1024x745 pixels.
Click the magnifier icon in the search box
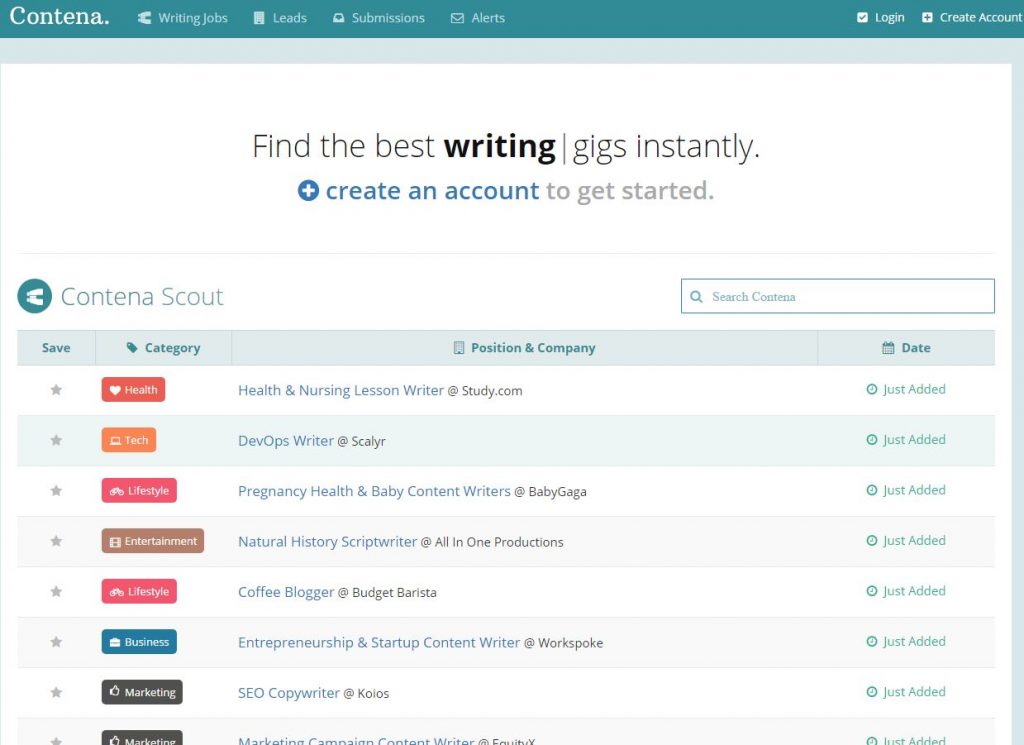coord(697,297)
